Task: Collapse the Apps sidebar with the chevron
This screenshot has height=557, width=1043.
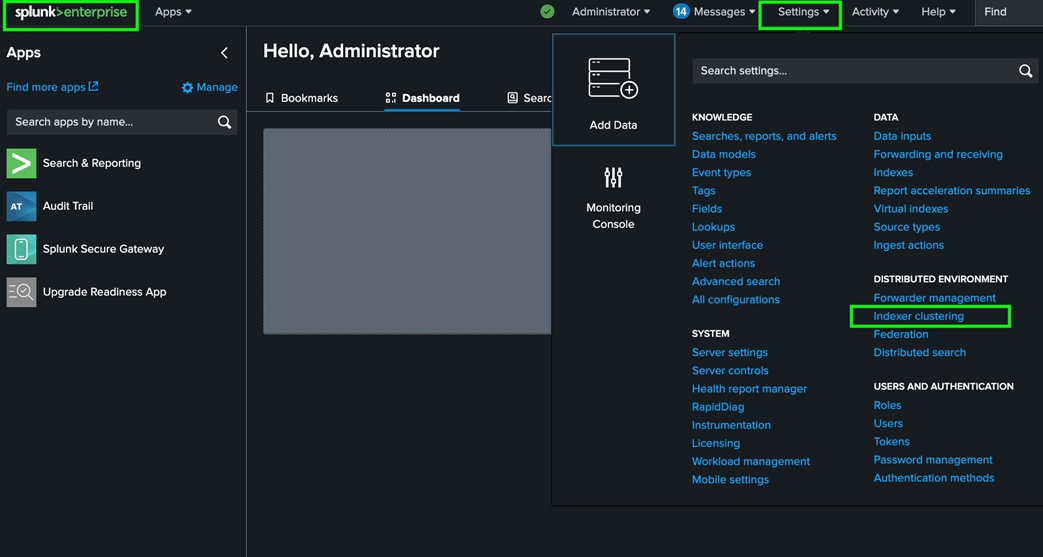Action: 225,53
